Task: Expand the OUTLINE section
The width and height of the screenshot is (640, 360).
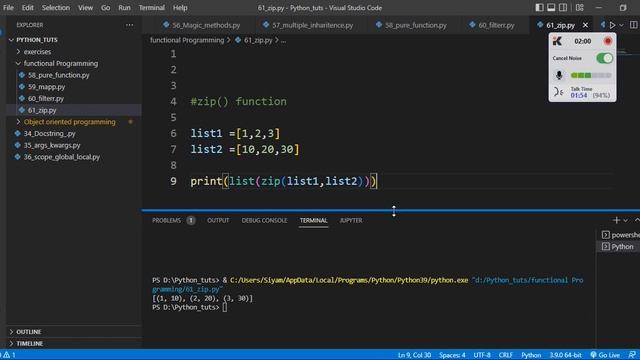Action: click(x=29, y=332)
